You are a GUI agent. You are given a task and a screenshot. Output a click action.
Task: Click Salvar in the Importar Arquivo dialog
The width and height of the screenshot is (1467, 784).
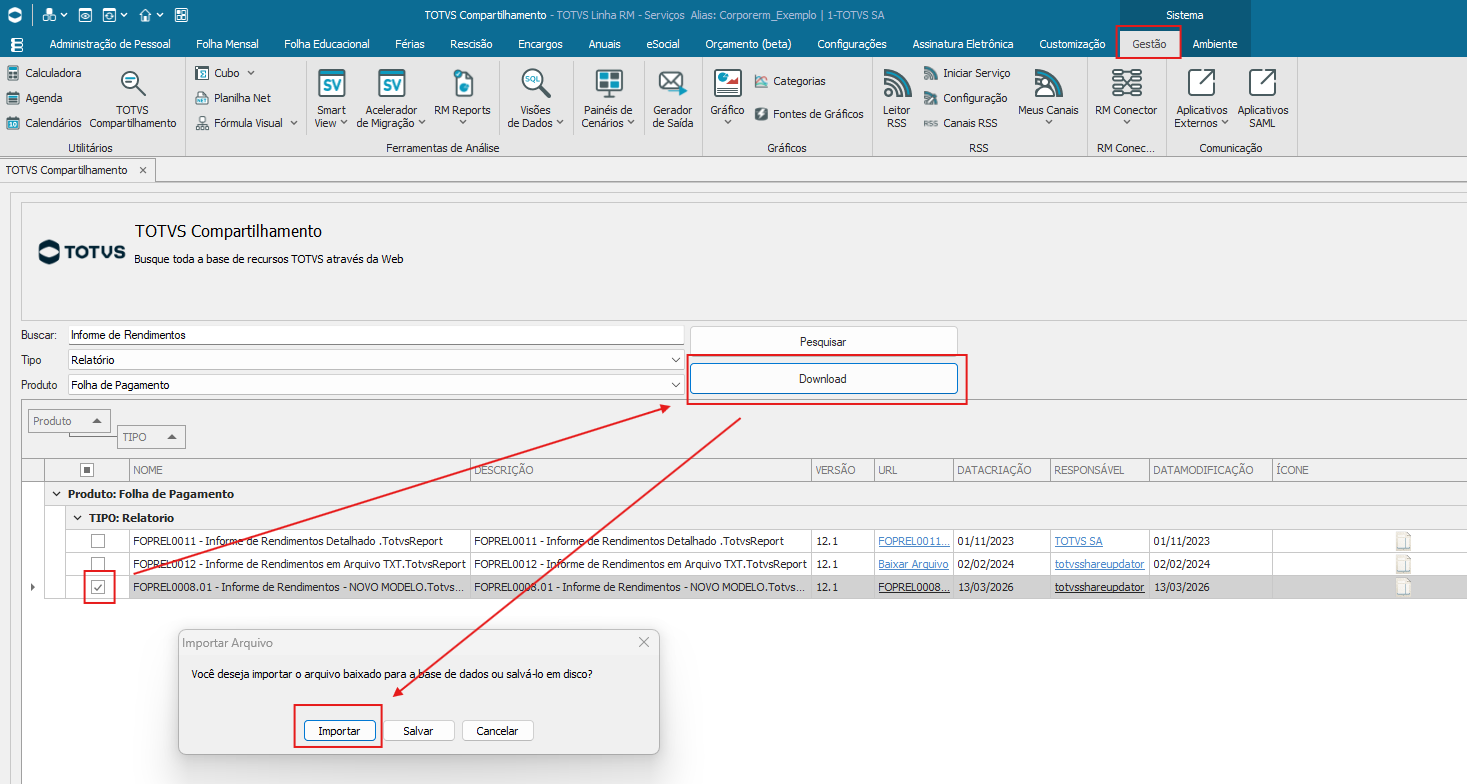[x=418, y=731]
